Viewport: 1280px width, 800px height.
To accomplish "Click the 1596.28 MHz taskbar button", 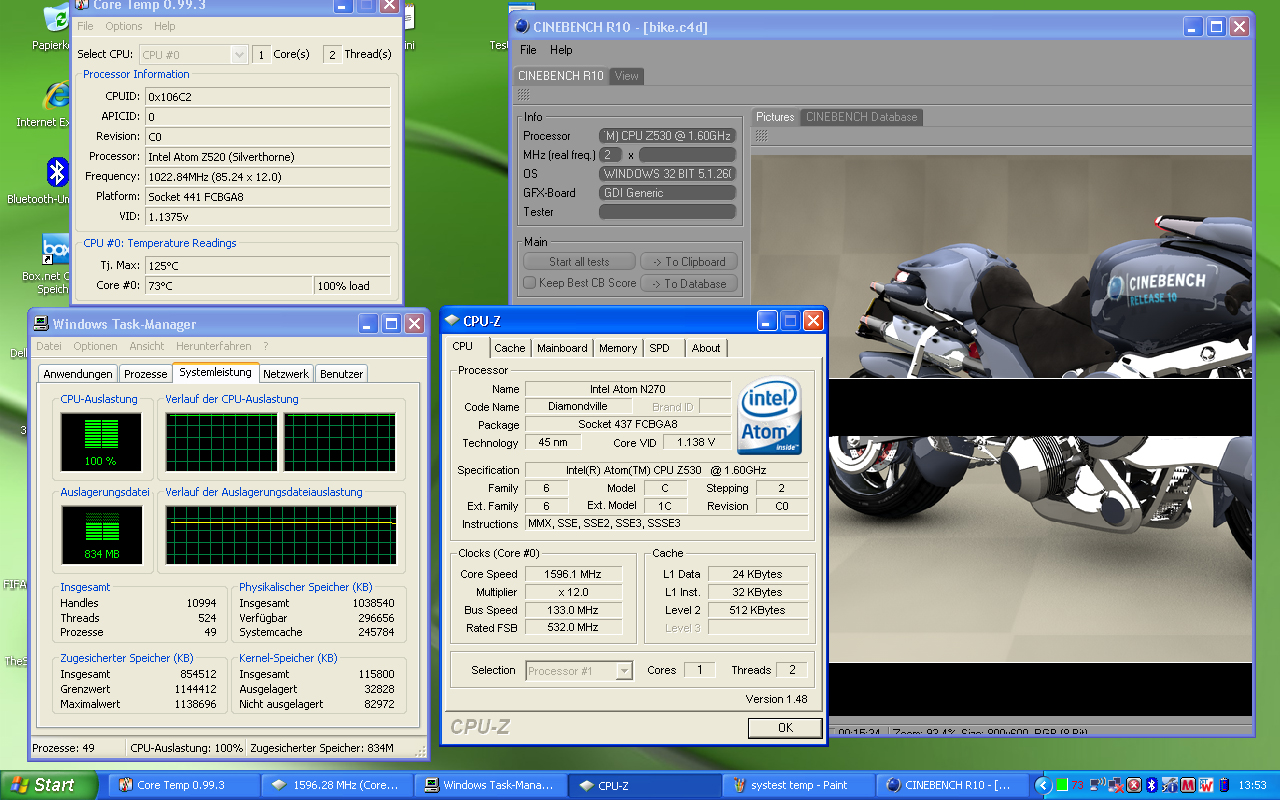I will 338,785.
